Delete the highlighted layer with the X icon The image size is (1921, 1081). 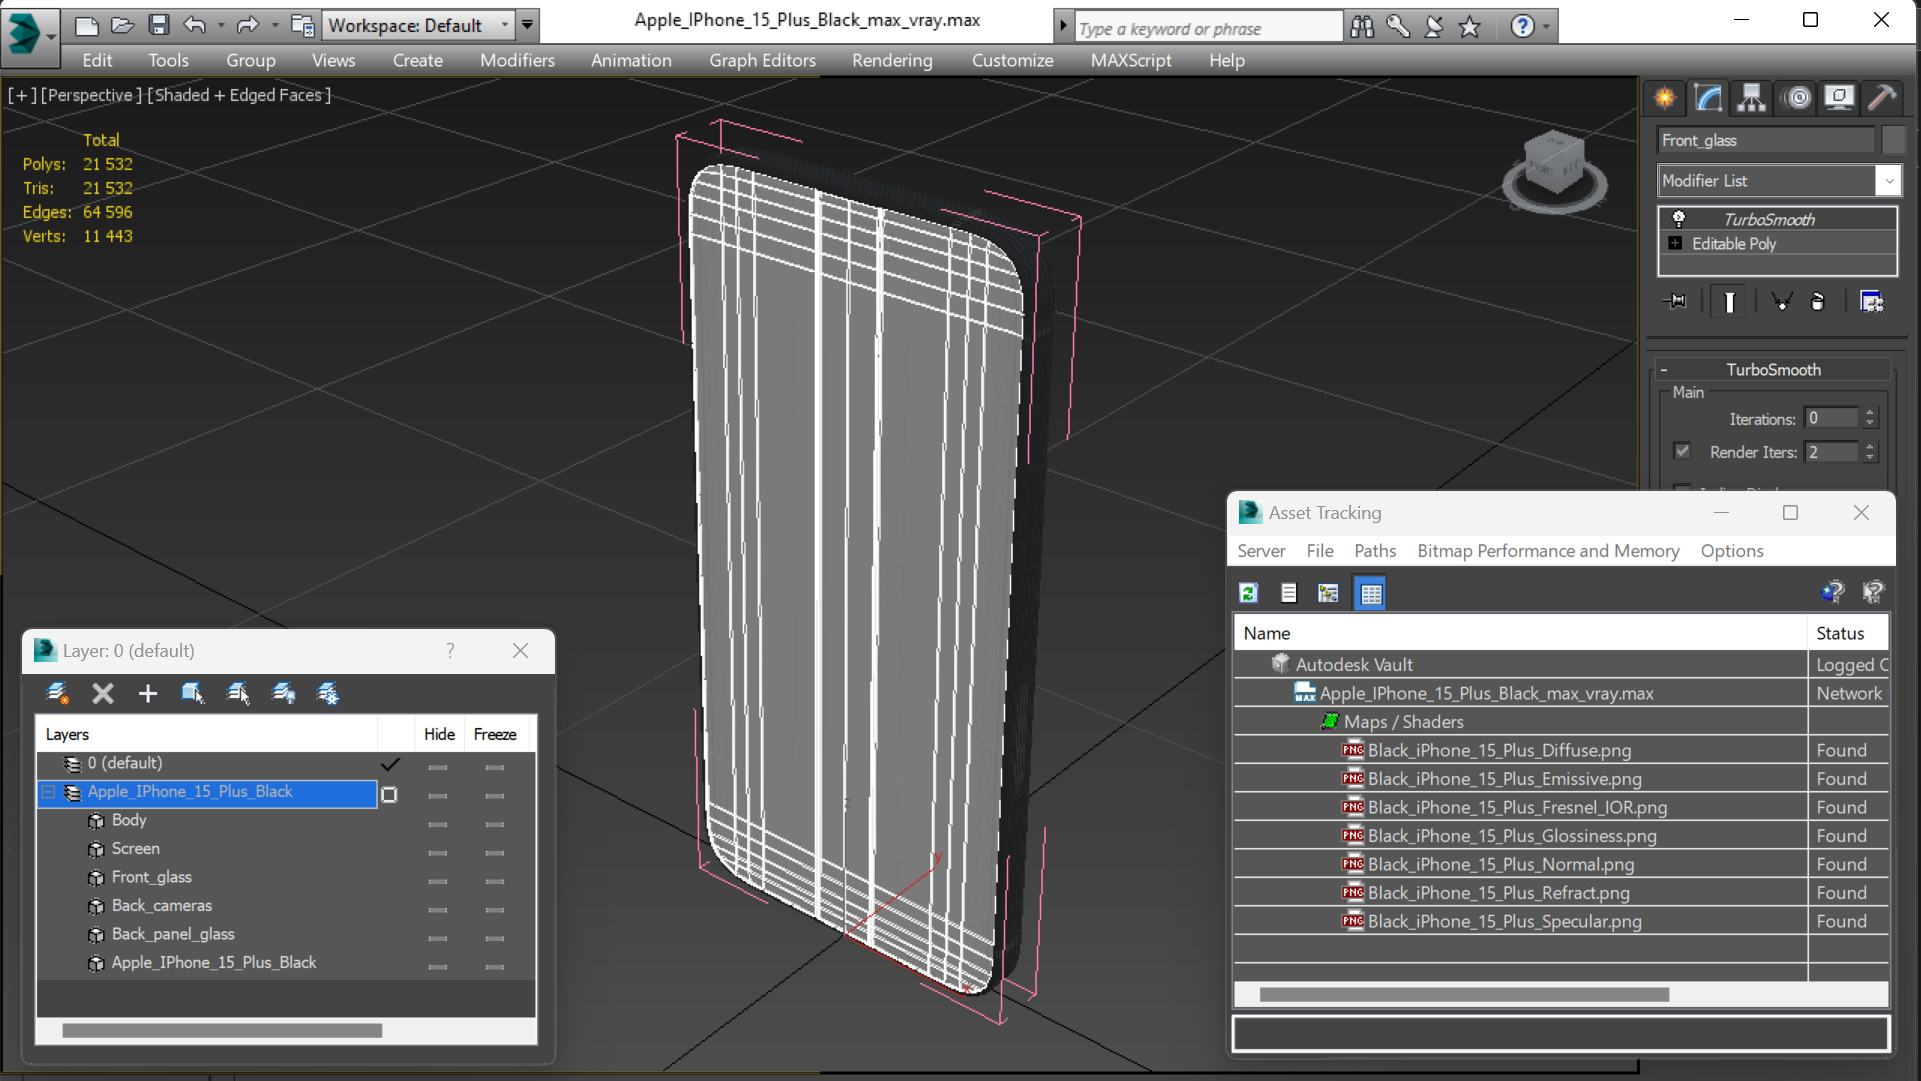click(103, 693)
